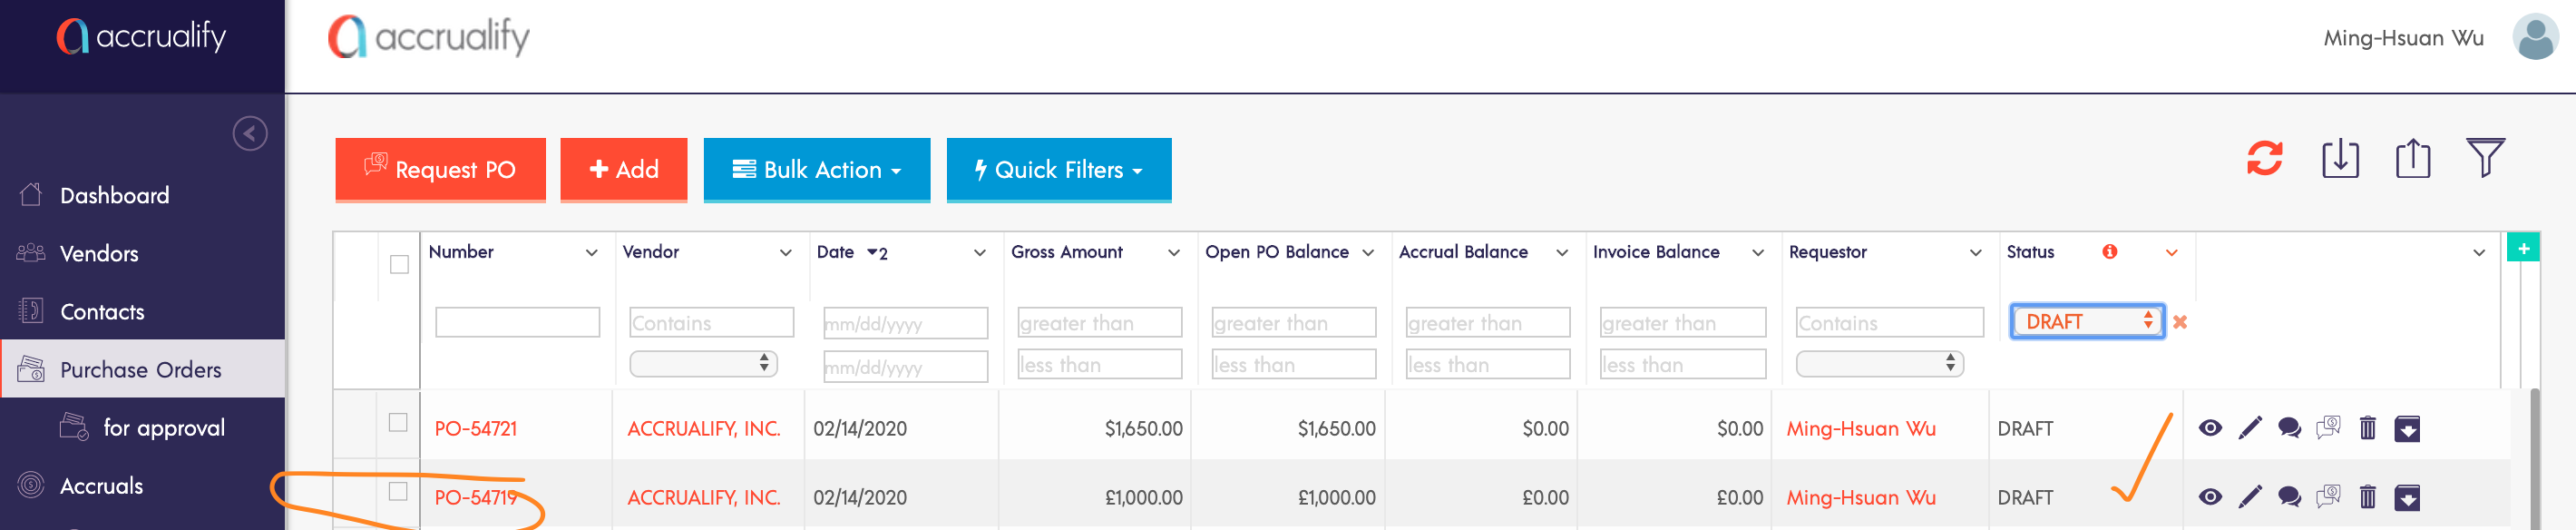Expand the Quick Filters dropdown
Viewport: 2576px width, 530px height.
point(1058,170)
